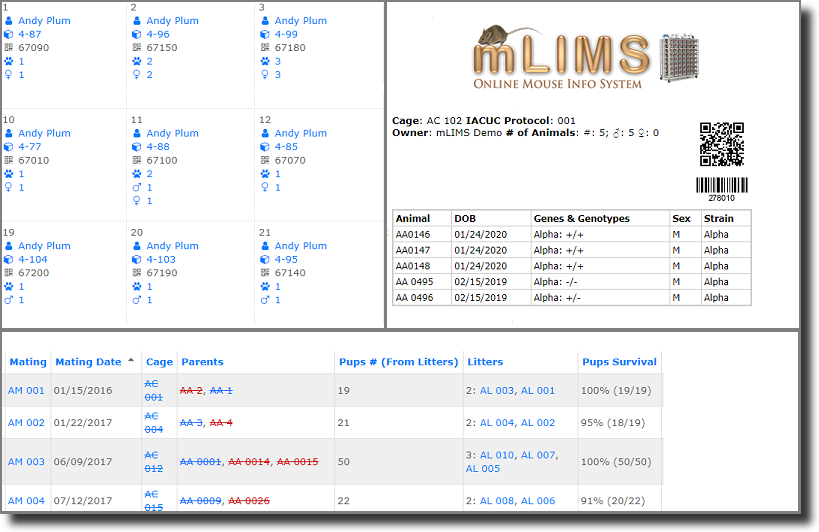Open mating record AM 003
Screen dimensions: 819x532
pyautogui.click(x=26, y=462)
